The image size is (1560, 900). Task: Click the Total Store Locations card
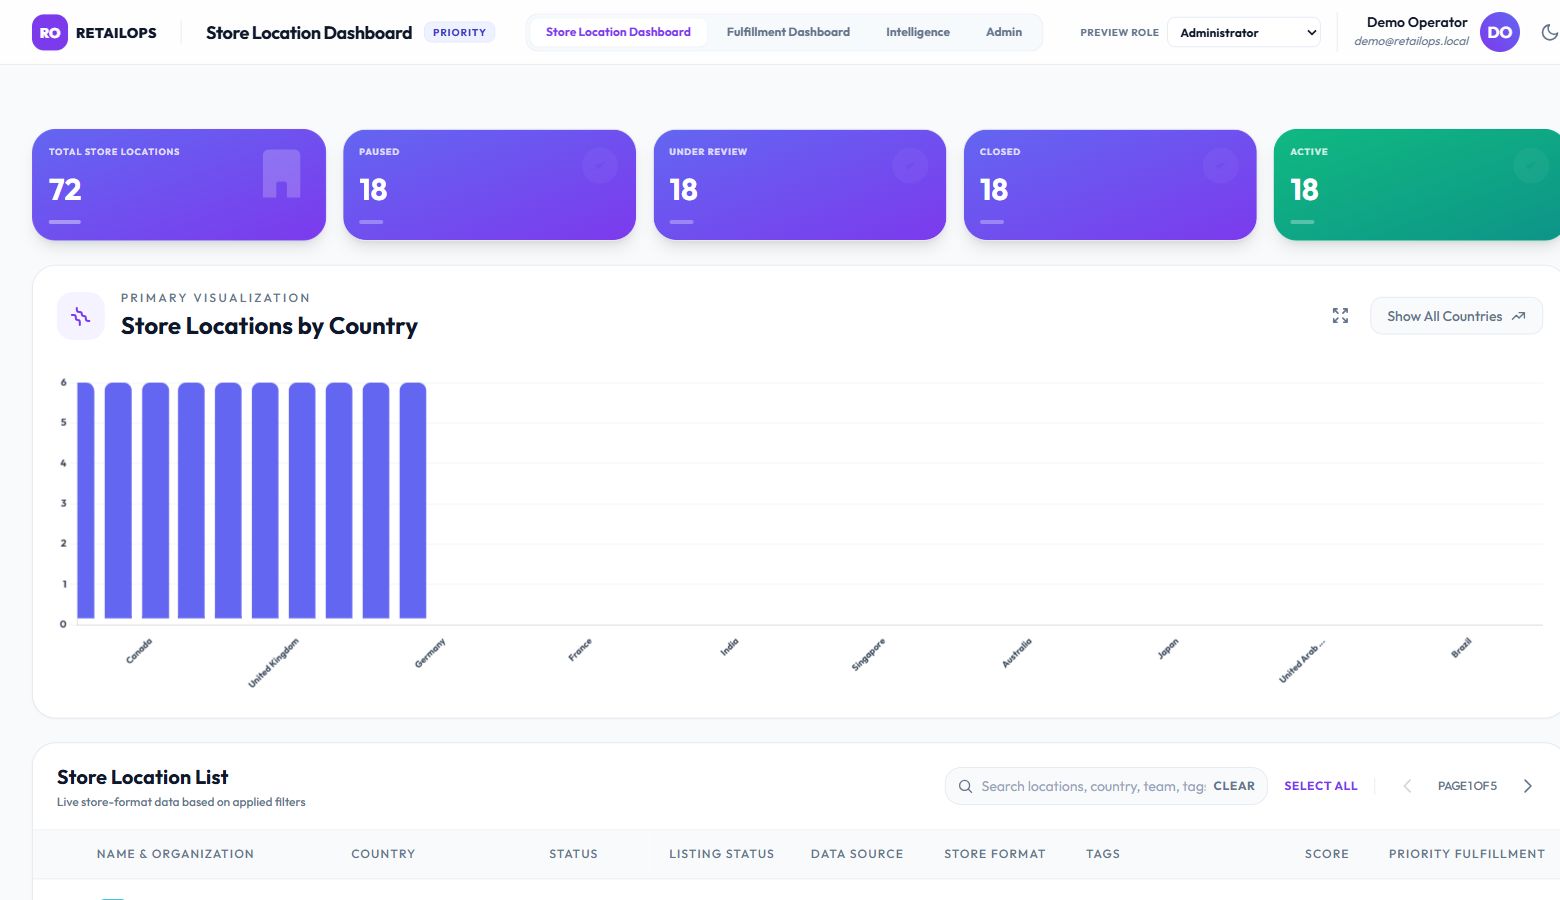pos(179,185)
